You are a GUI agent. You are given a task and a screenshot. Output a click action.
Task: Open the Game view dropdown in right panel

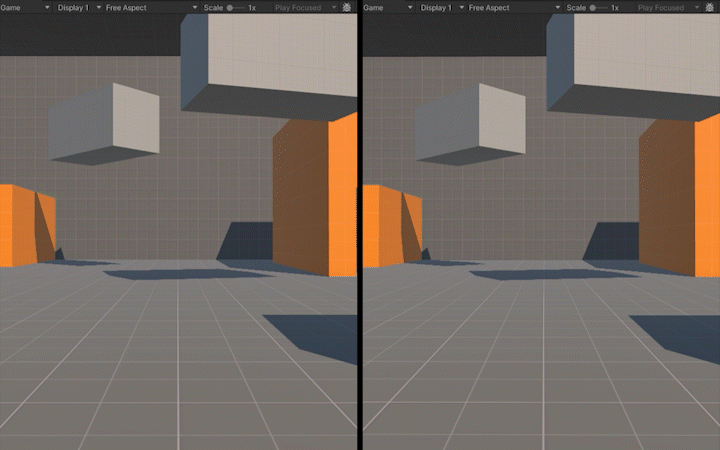(x=388, y=7)
